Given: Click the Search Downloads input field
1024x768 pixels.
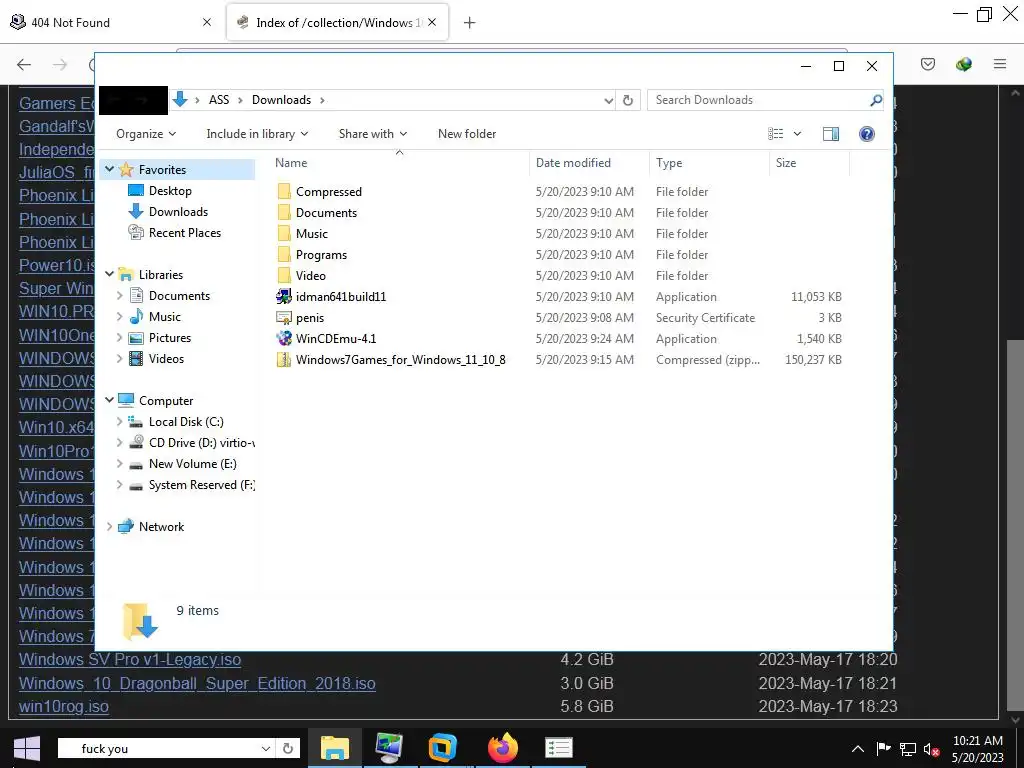Looking at the screenshot, I should [758, 100].
